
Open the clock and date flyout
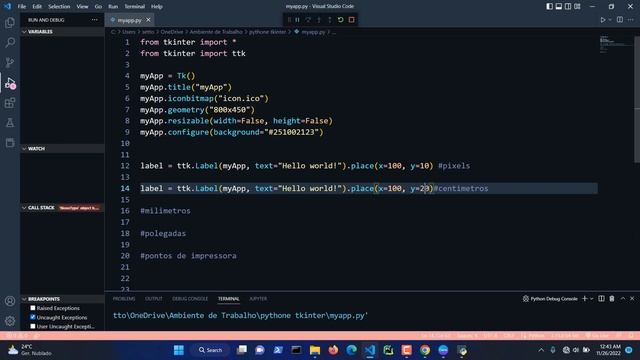pos(610,350)
